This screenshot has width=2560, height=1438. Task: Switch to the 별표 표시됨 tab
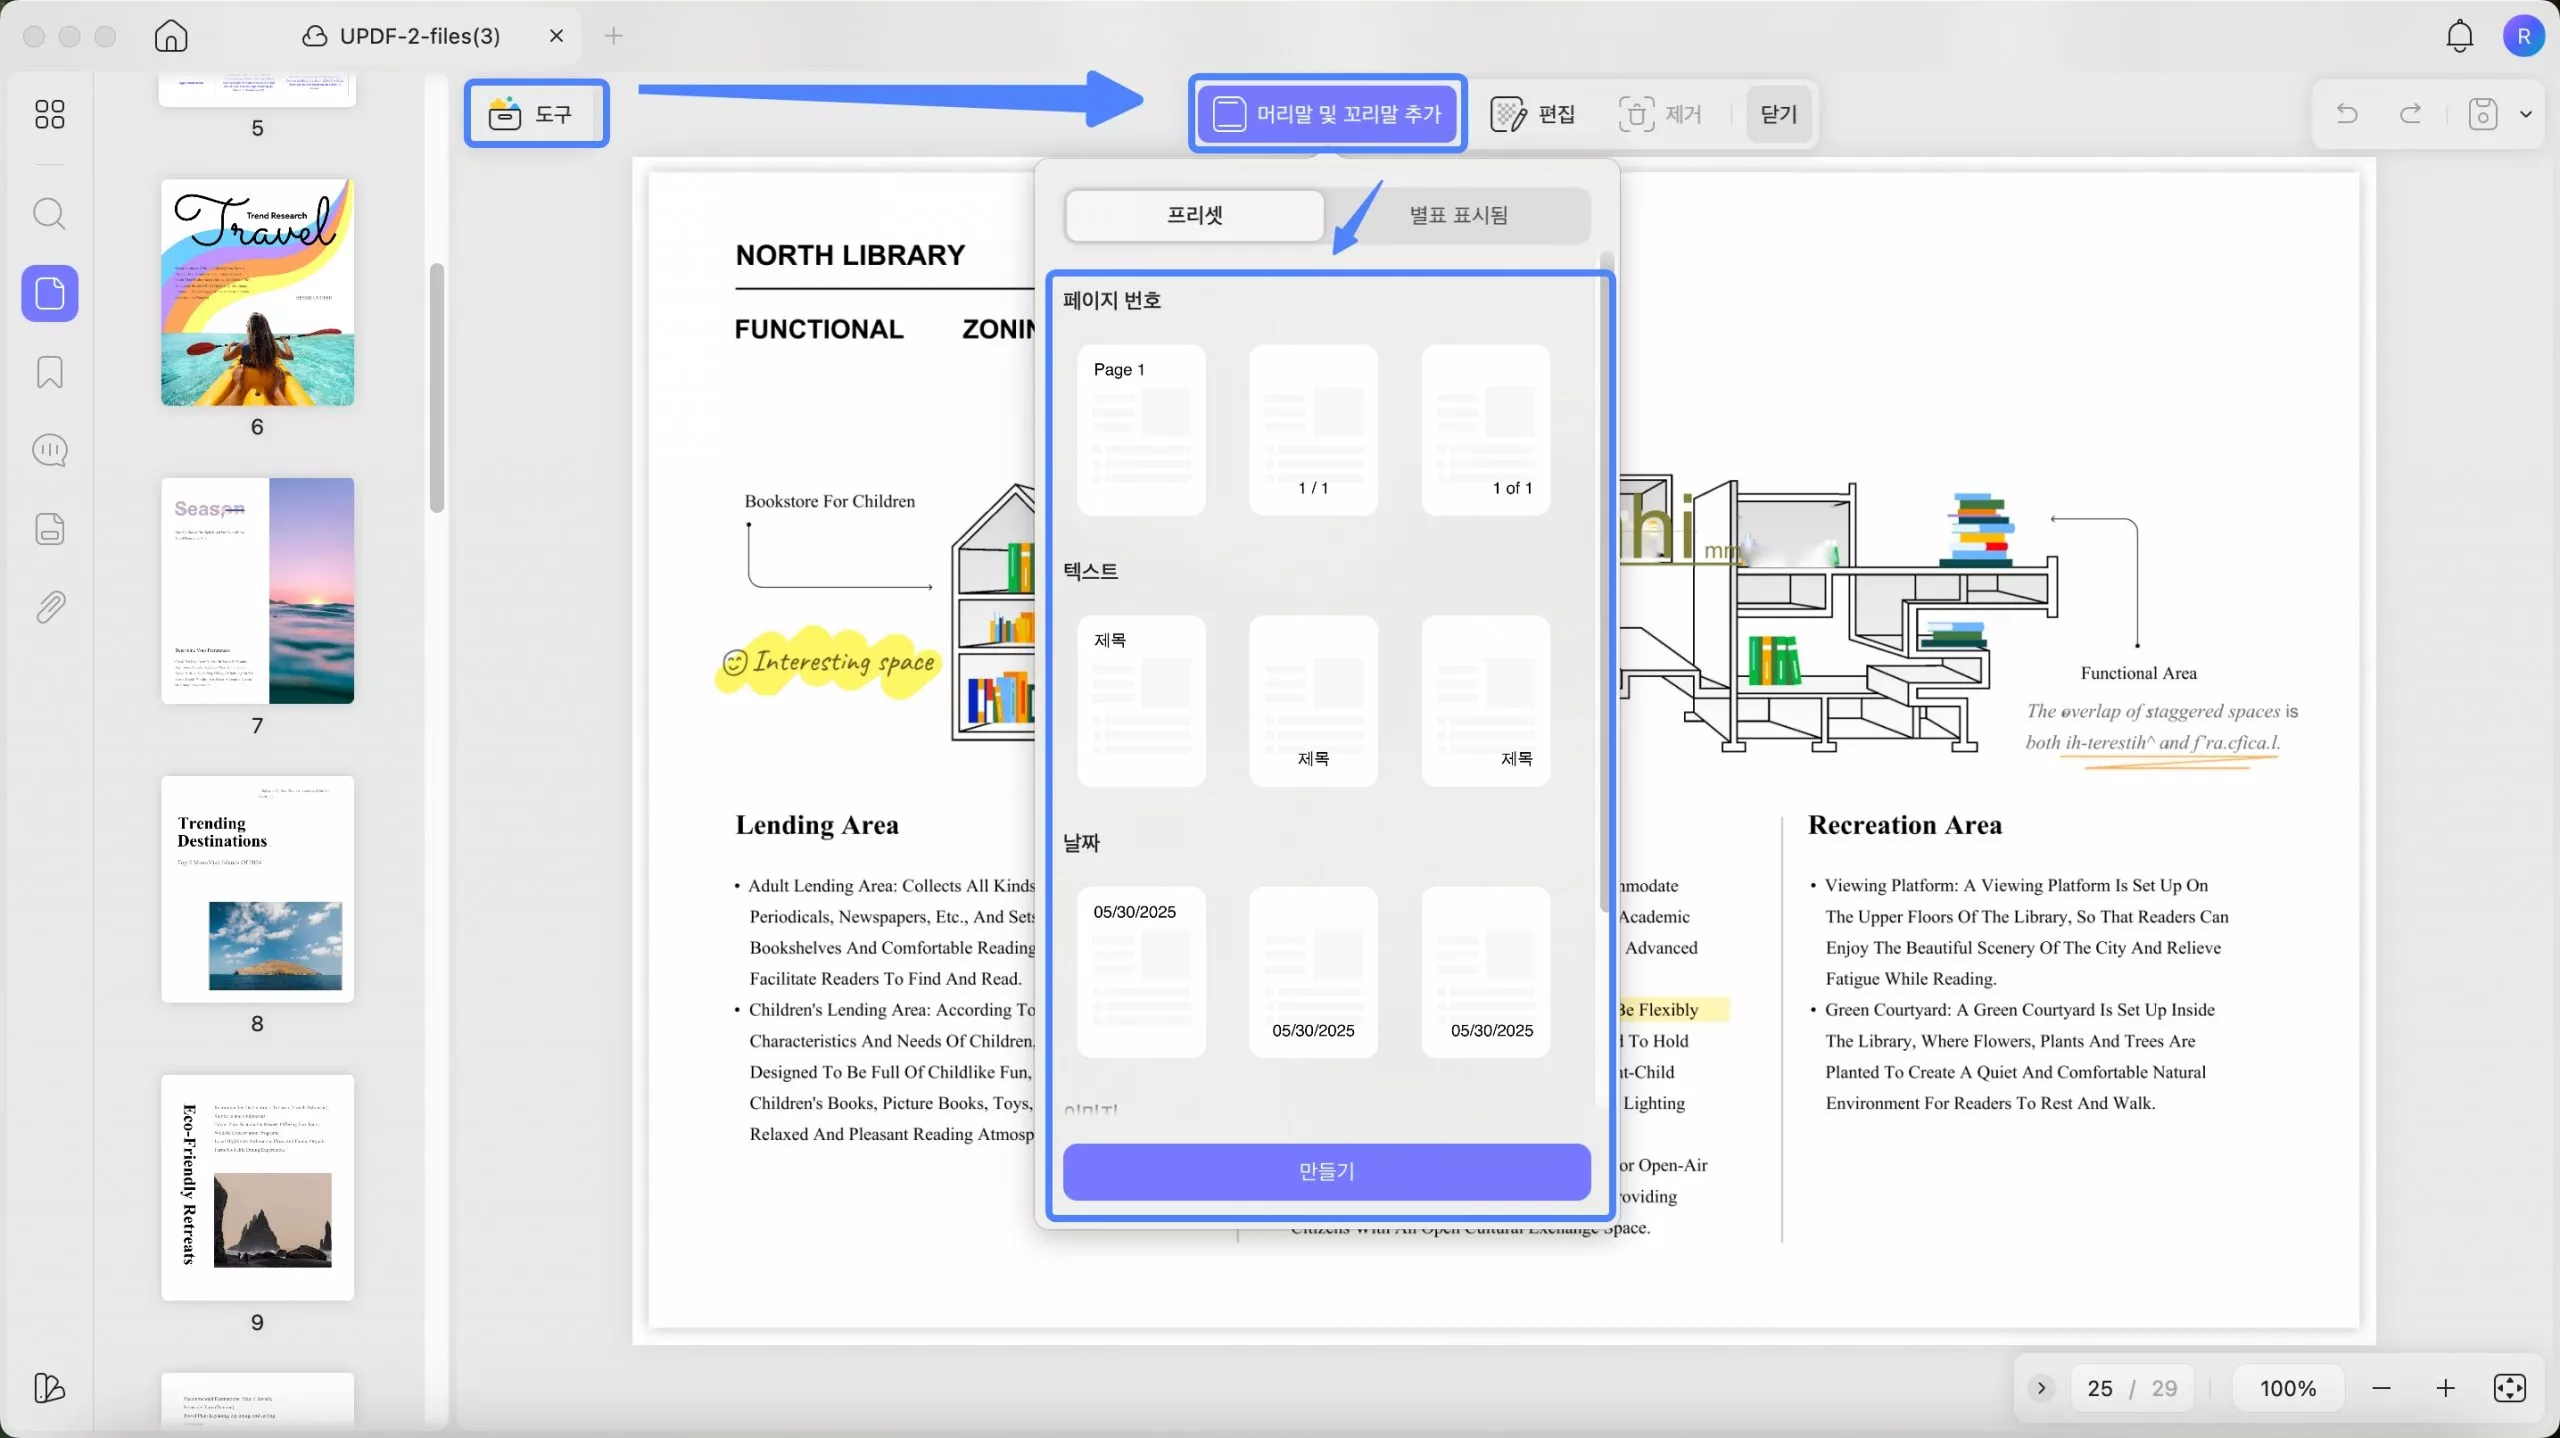coord(1457,215)
